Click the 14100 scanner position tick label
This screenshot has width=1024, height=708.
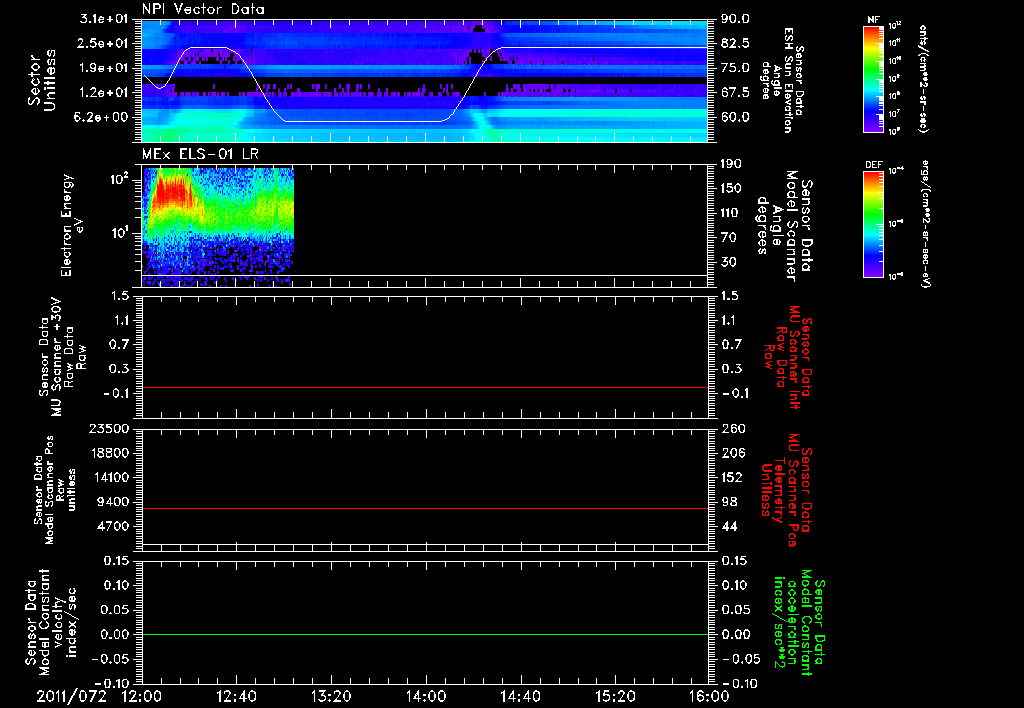click(x=109, y=477)
